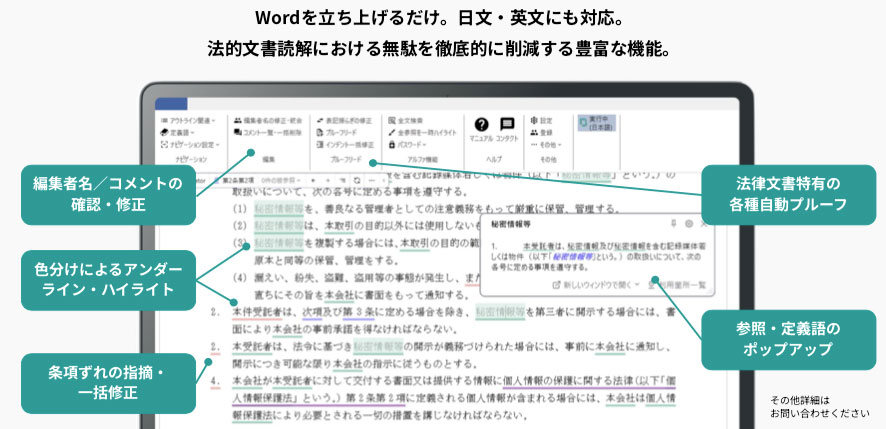Click highlighted 秘密情報等 in item (3)
The height and width of the screenshot is (429, 886).
(x=279, y=244)
